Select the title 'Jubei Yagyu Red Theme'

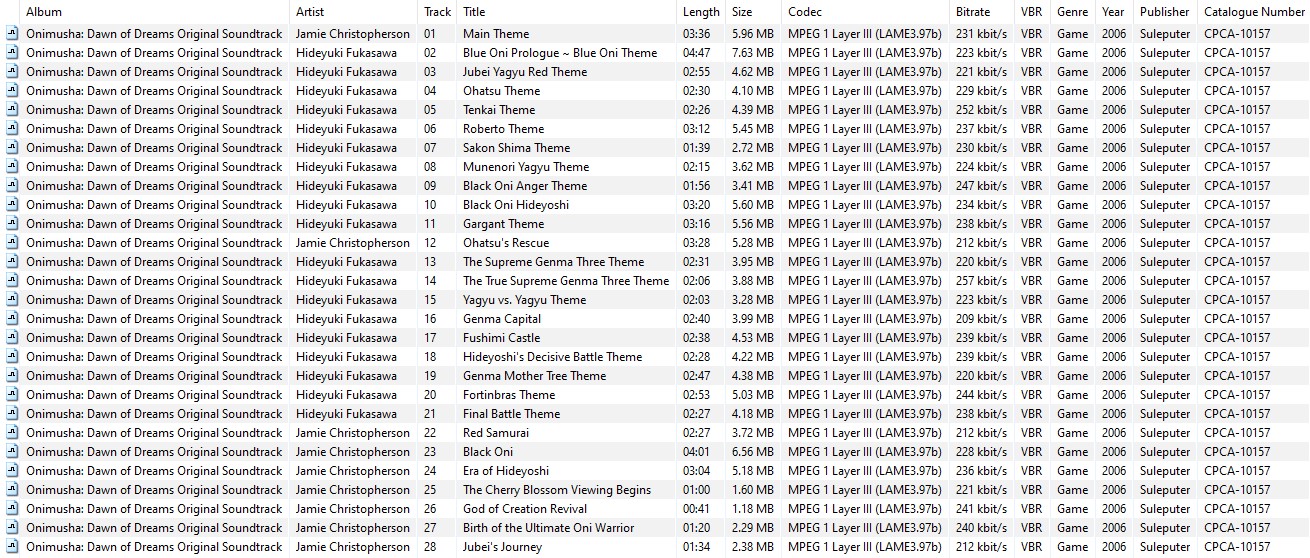point(525,72)
